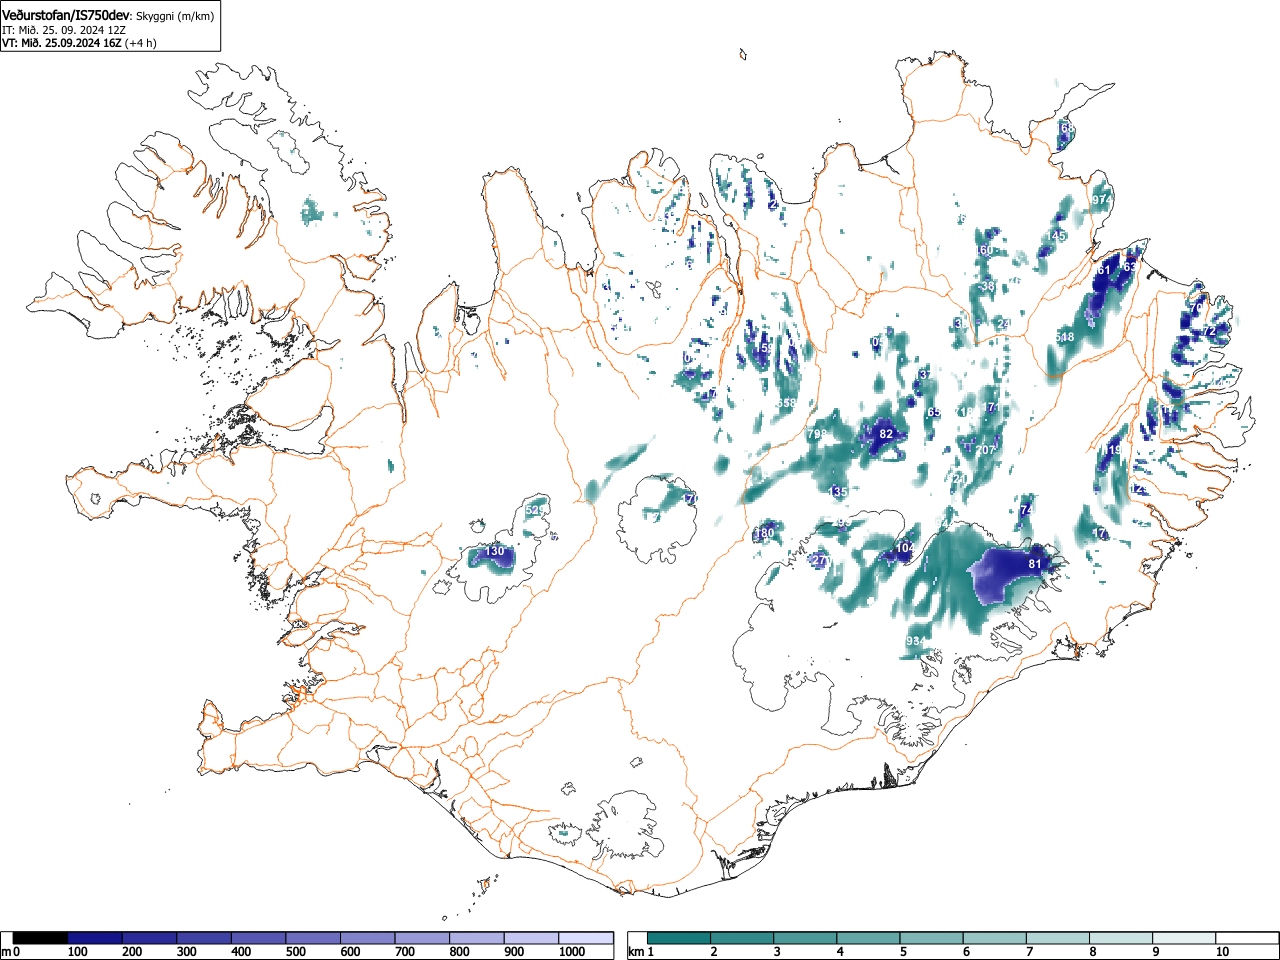Viewport: 1280px width, 960px height.
Task: Click the '10' tick on km legend
Action: (x=1222, y=952)
